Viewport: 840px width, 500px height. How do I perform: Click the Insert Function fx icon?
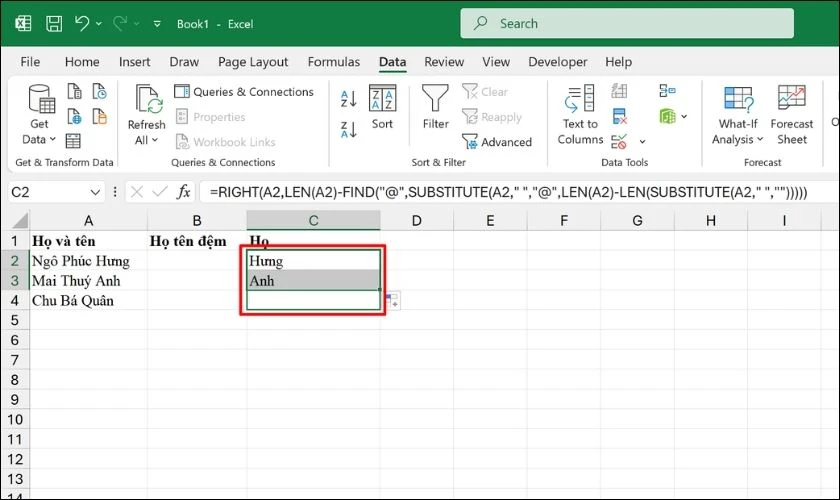coord(184,191)
